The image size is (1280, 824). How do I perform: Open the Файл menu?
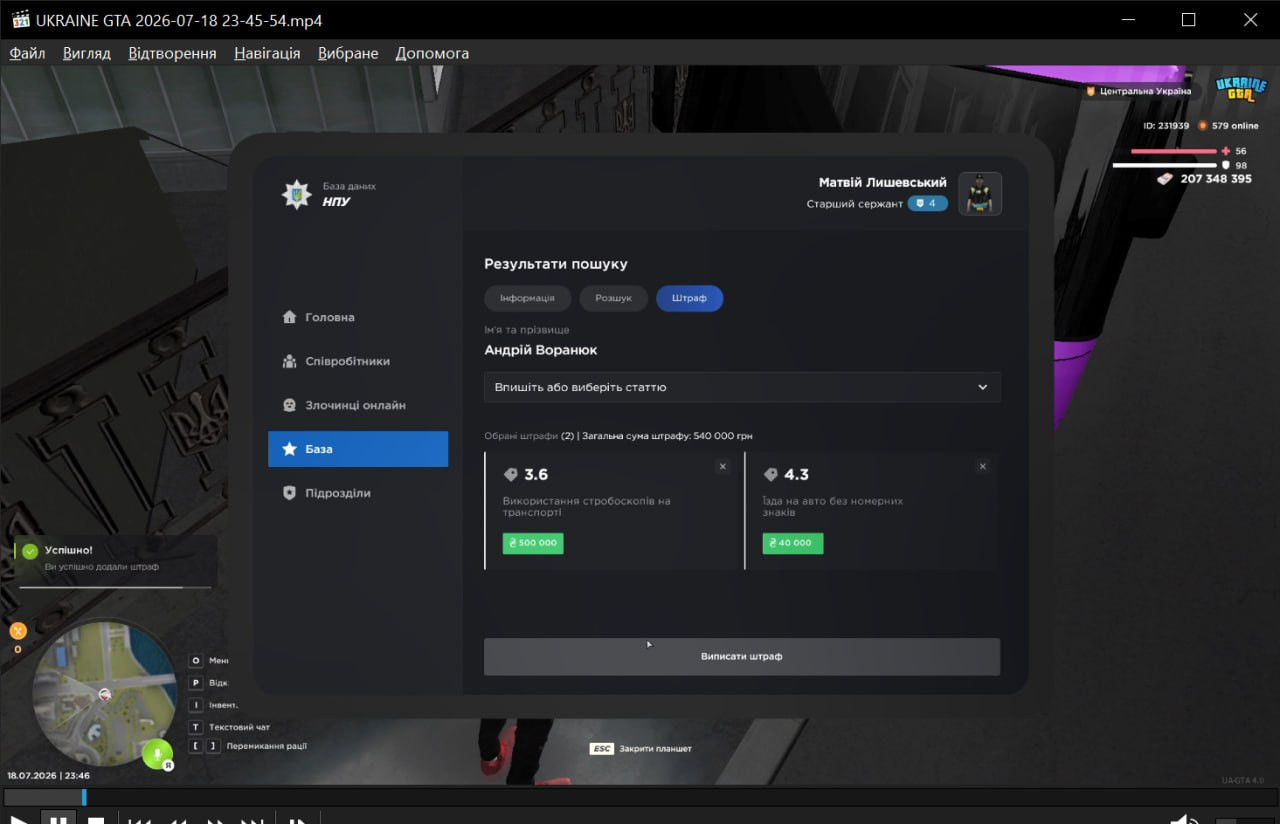(28, 53)
